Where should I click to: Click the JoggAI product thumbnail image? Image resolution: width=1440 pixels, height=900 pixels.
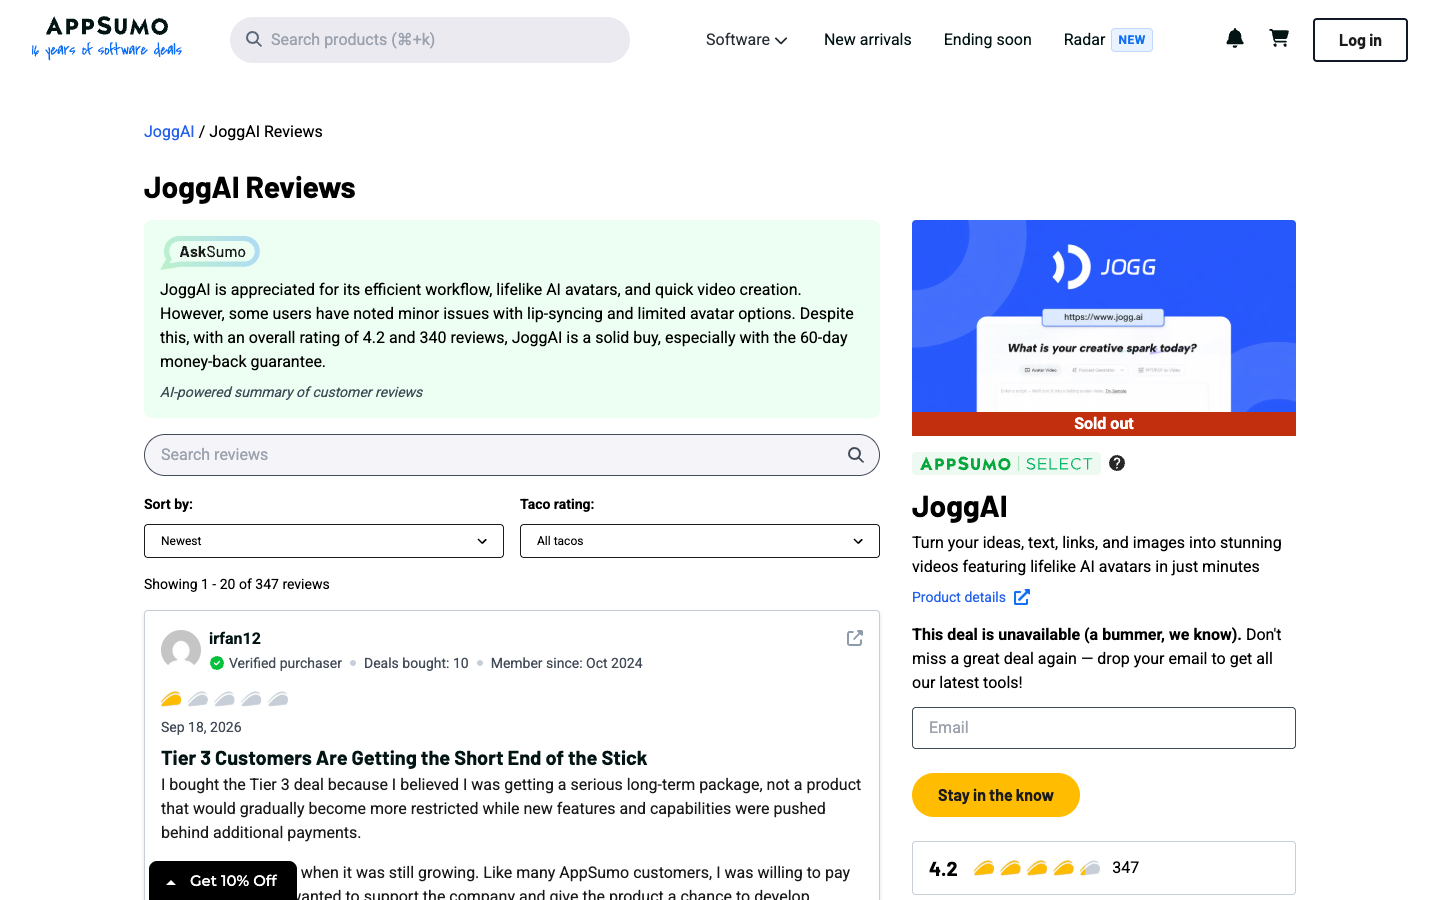click(1104, 316)
